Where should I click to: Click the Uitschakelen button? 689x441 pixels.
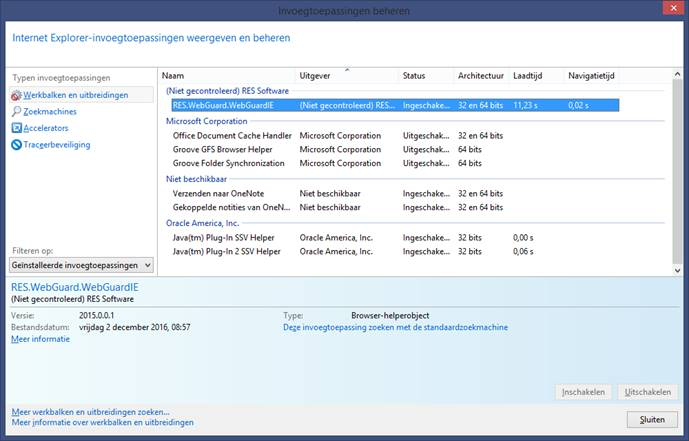[x=648, y=392]
